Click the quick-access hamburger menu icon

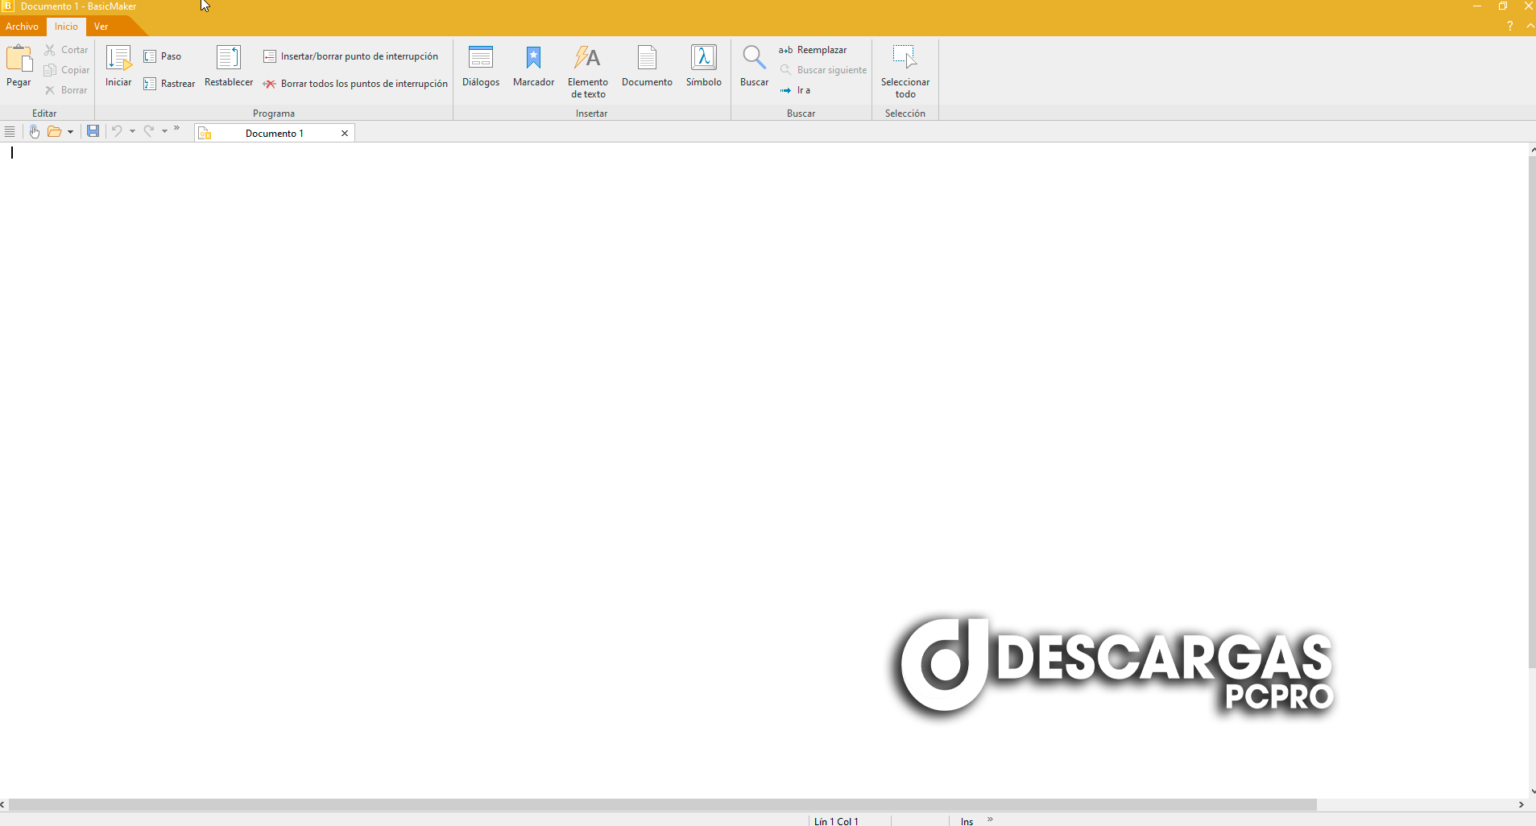point(10,132)
